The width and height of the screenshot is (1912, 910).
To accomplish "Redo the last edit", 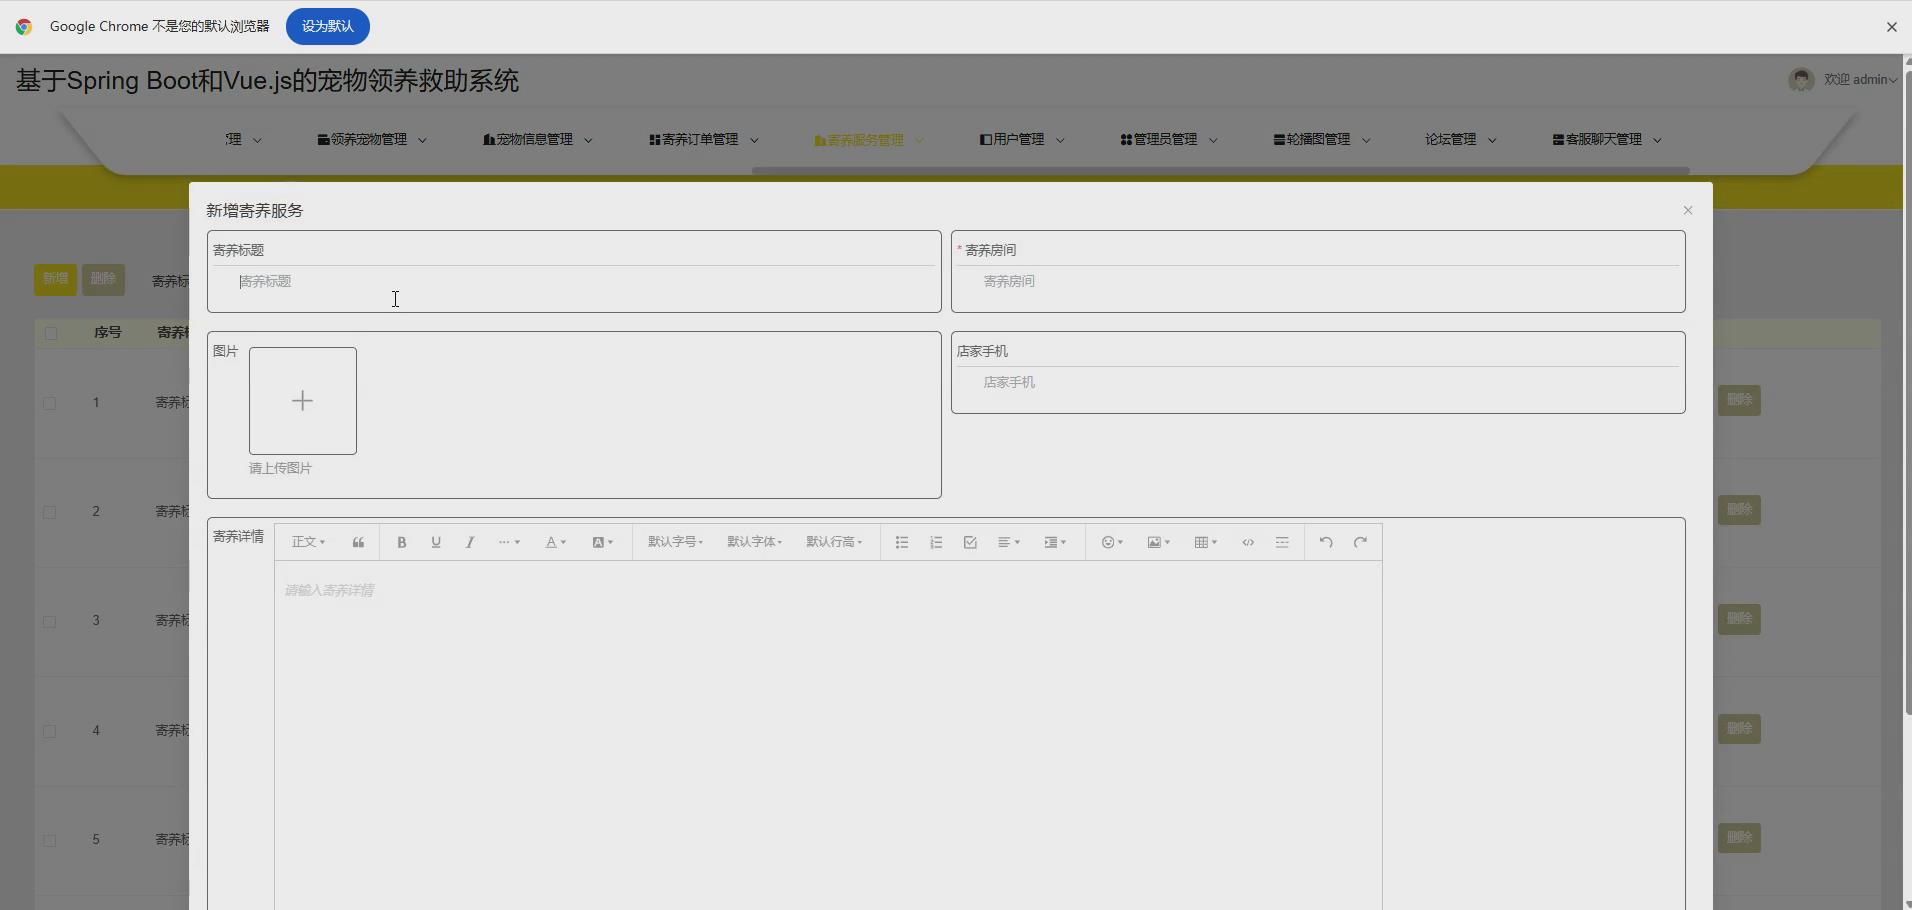I will point(1360,542).
